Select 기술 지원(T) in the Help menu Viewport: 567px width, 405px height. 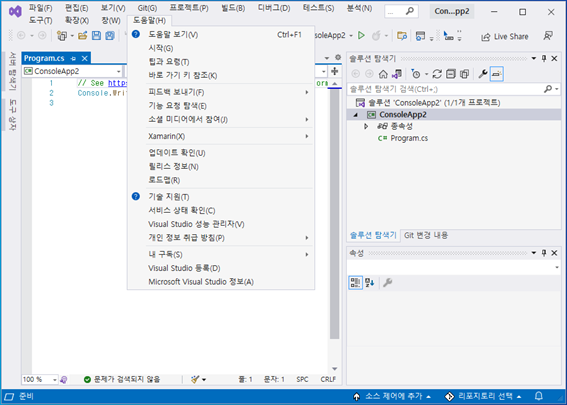[221, 197]
